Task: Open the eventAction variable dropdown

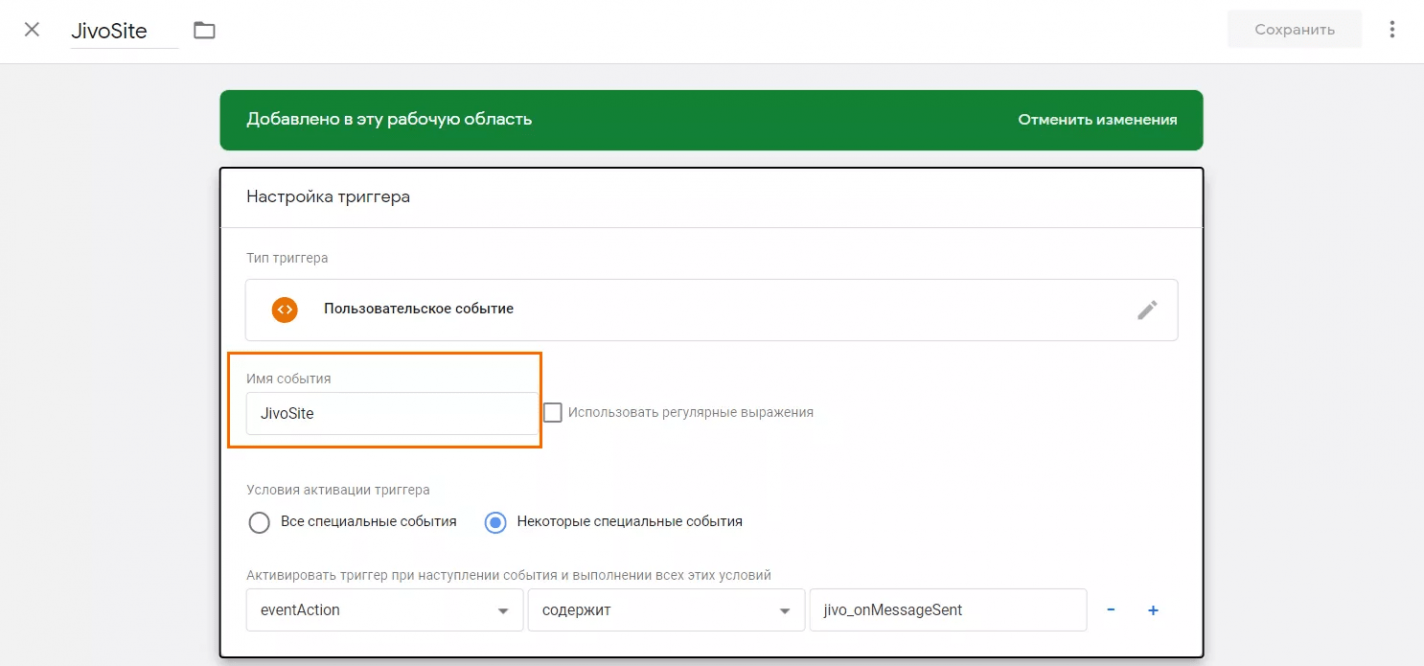Action: point(385,610)
